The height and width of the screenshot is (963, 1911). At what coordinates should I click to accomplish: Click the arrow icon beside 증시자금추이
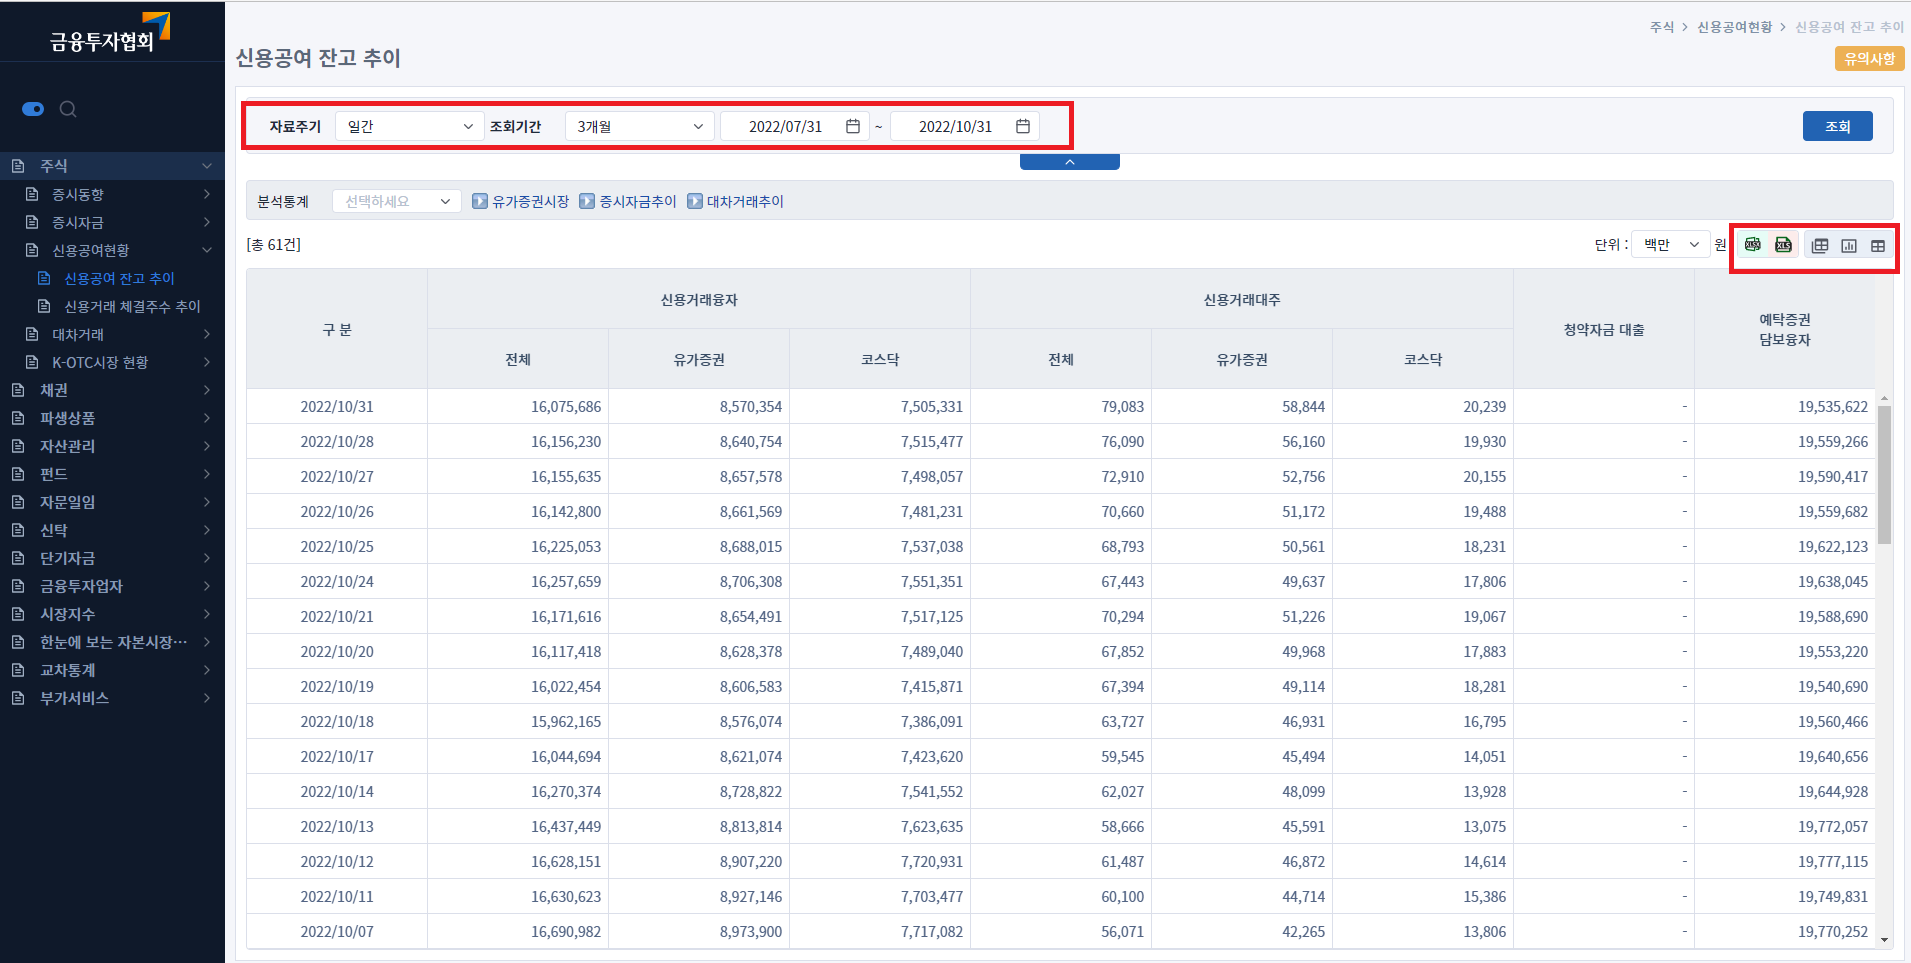pyautogui.click(x=587, y=201)
